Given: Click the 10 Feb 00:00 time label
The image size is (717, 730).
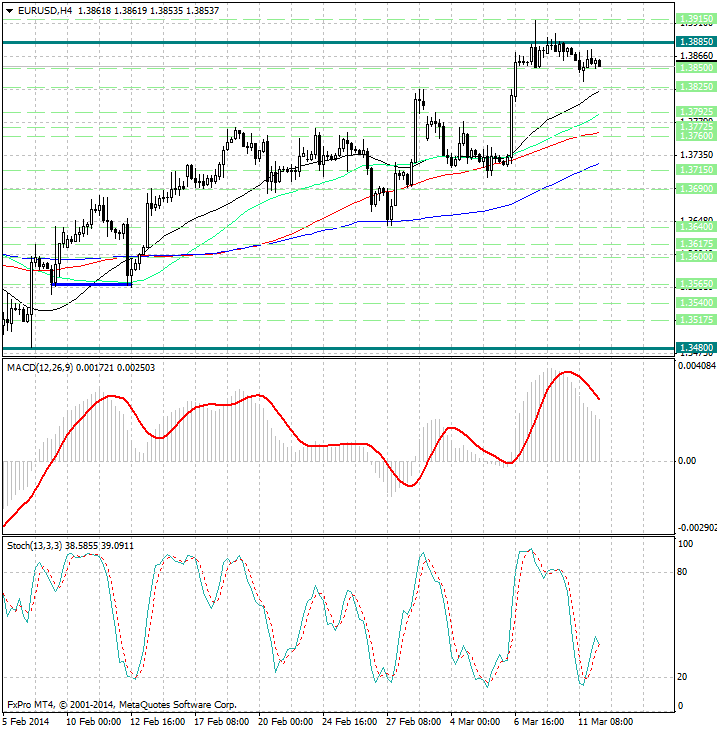Looking at the screenshot, I should coord(94,722).
